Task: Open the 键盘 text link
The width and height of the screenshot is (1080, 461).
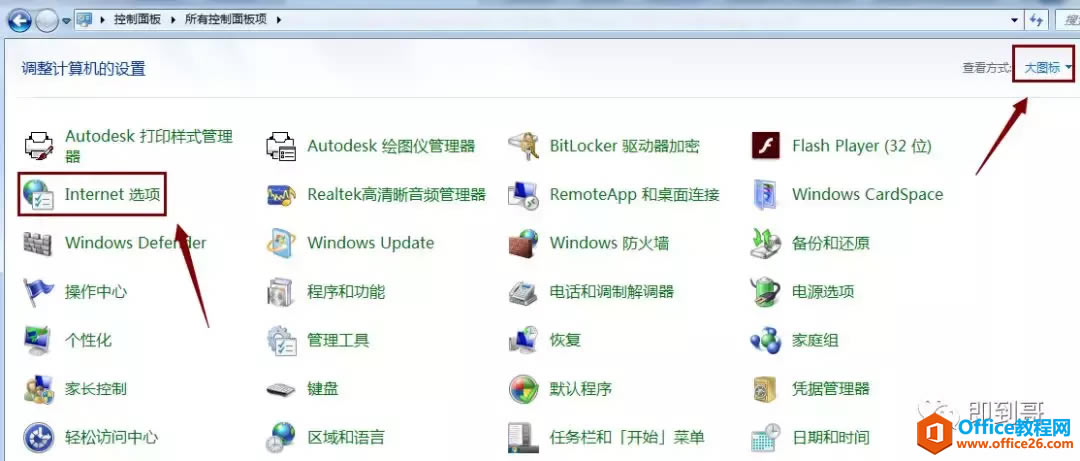Action: pyautogui.click(x=322, y=389)
